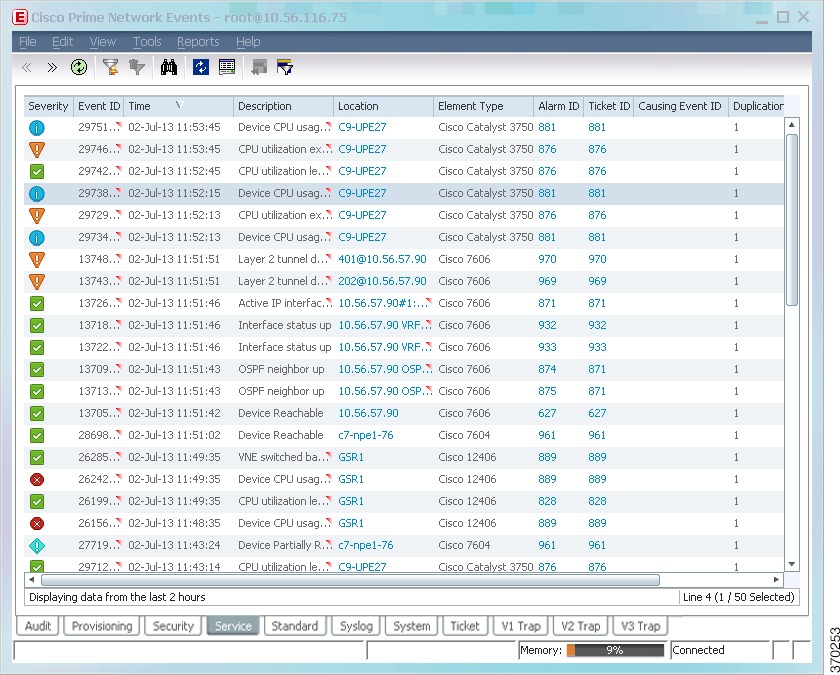Sort by the Ticket ID column header

click(x=609, y=106)
